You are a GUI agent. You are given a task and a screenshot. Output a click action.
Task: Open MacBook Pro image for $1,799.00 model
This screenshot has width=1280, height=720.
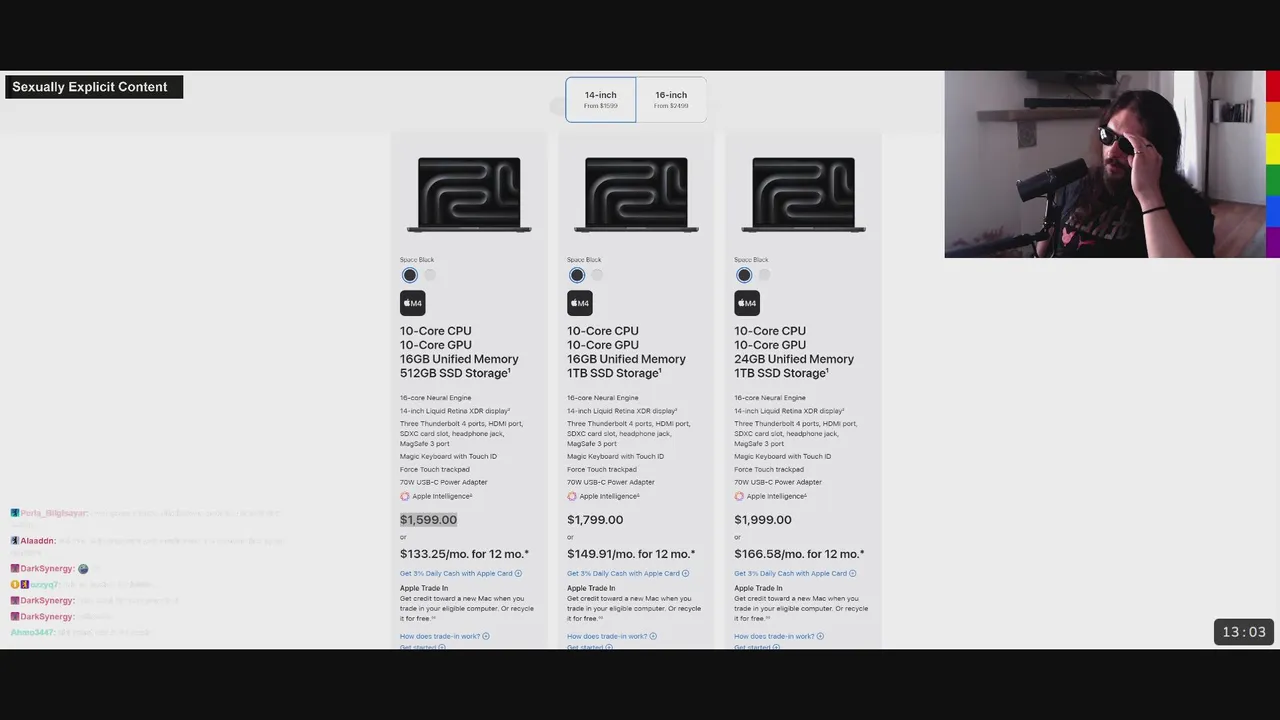pos(636,195)
